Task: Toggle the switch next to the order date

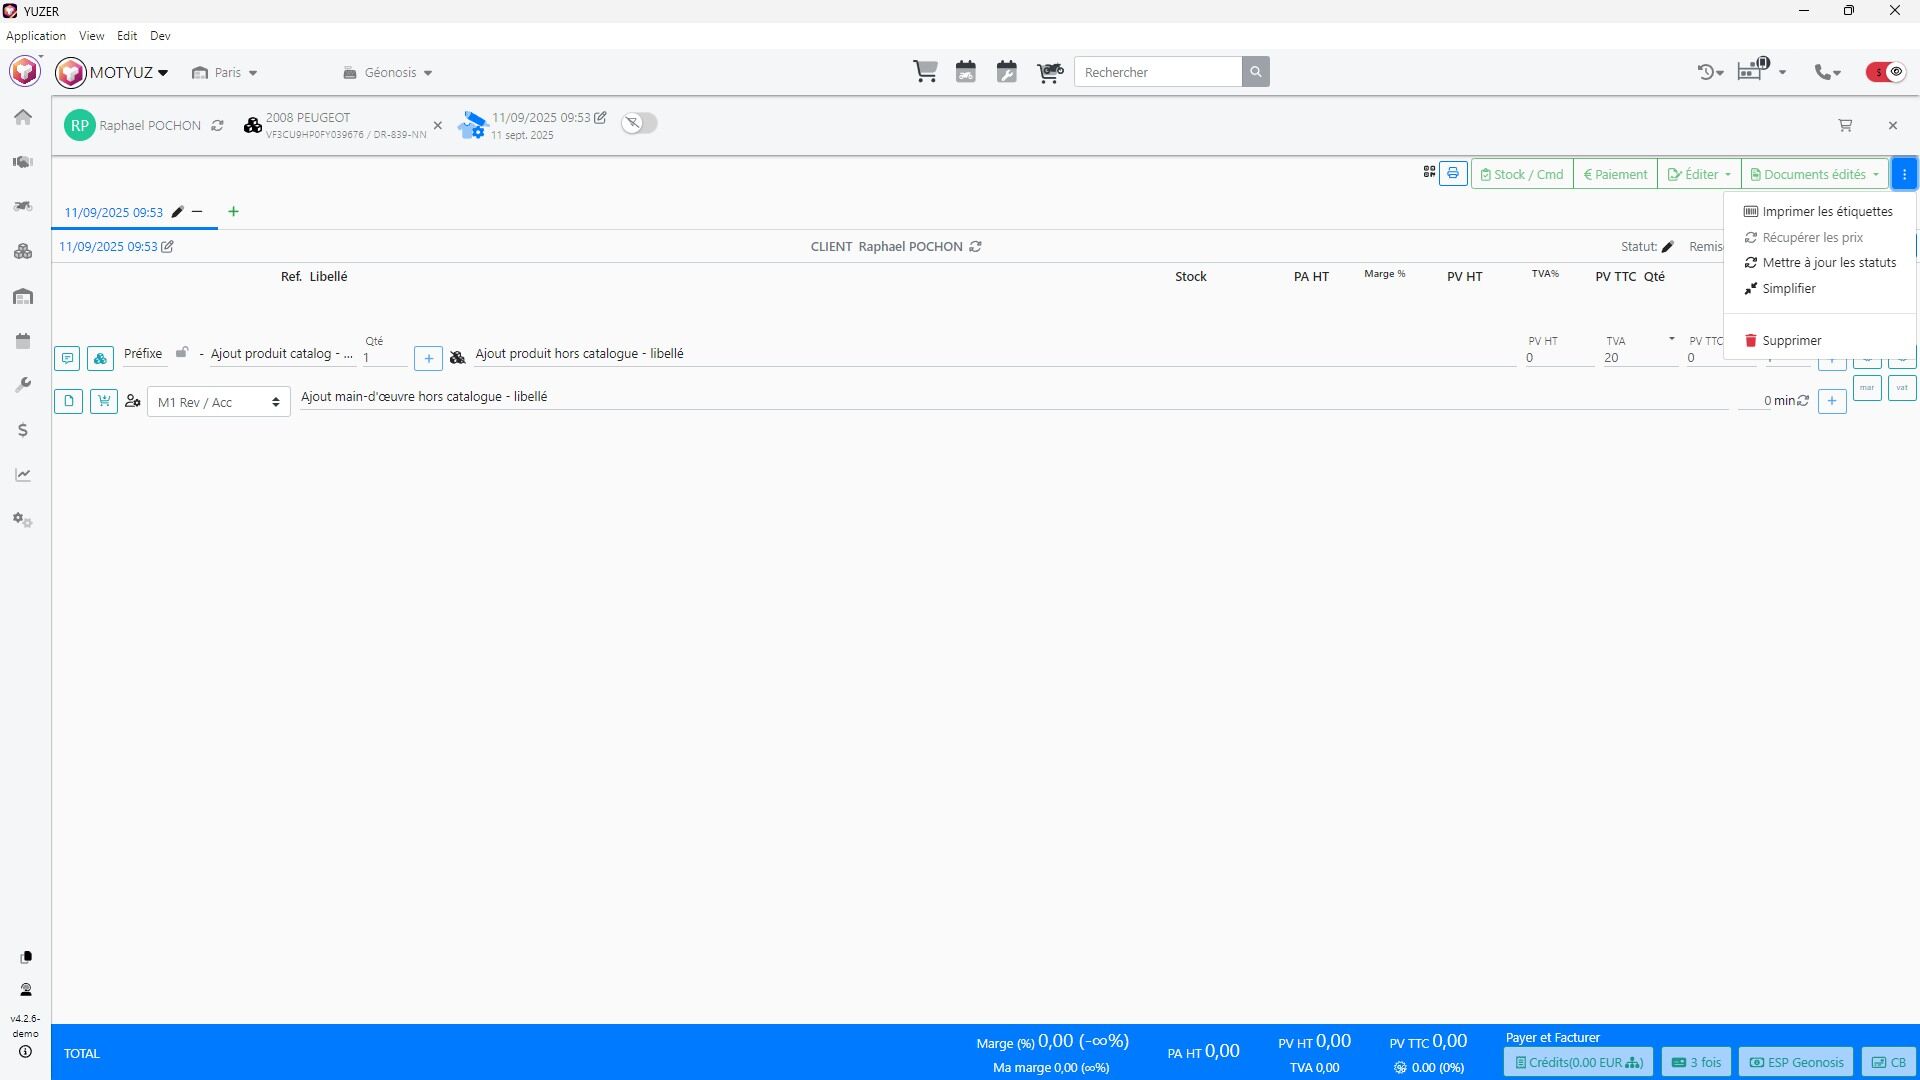Action: click(639, 123)
